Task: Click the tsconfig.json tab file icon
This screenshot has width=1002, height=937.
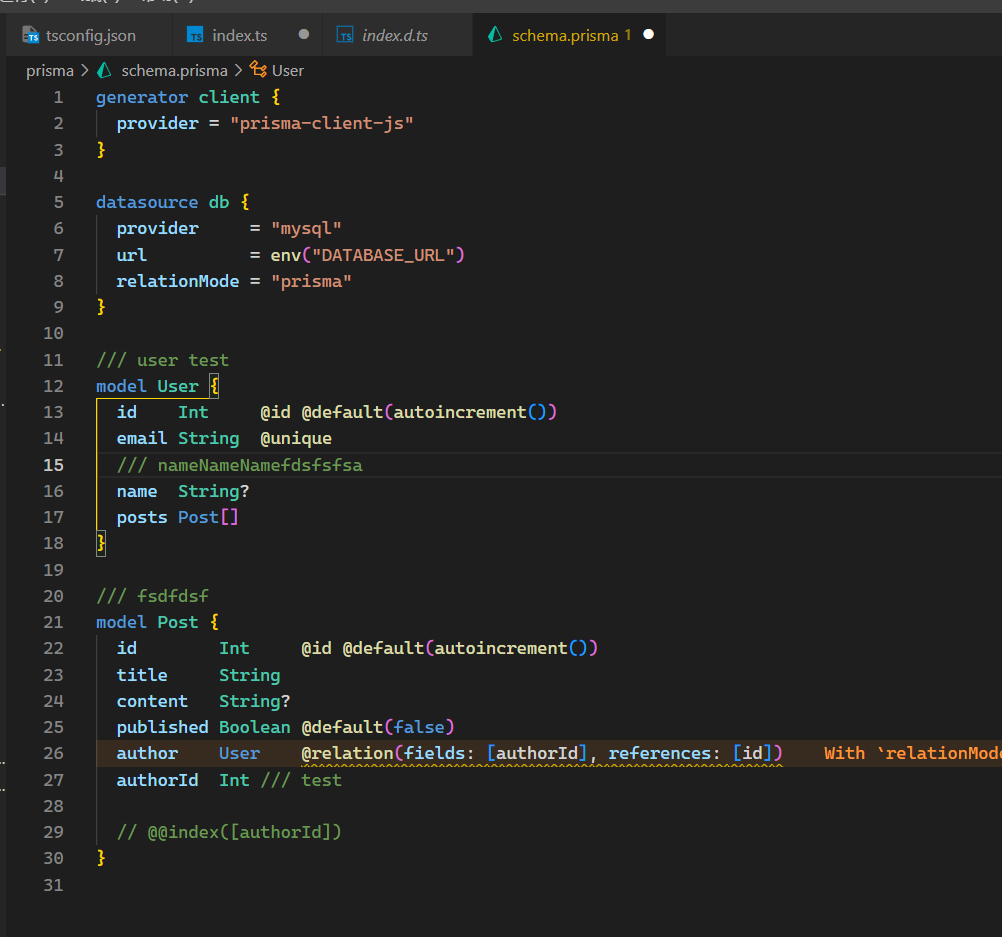Action: (30, 35)
